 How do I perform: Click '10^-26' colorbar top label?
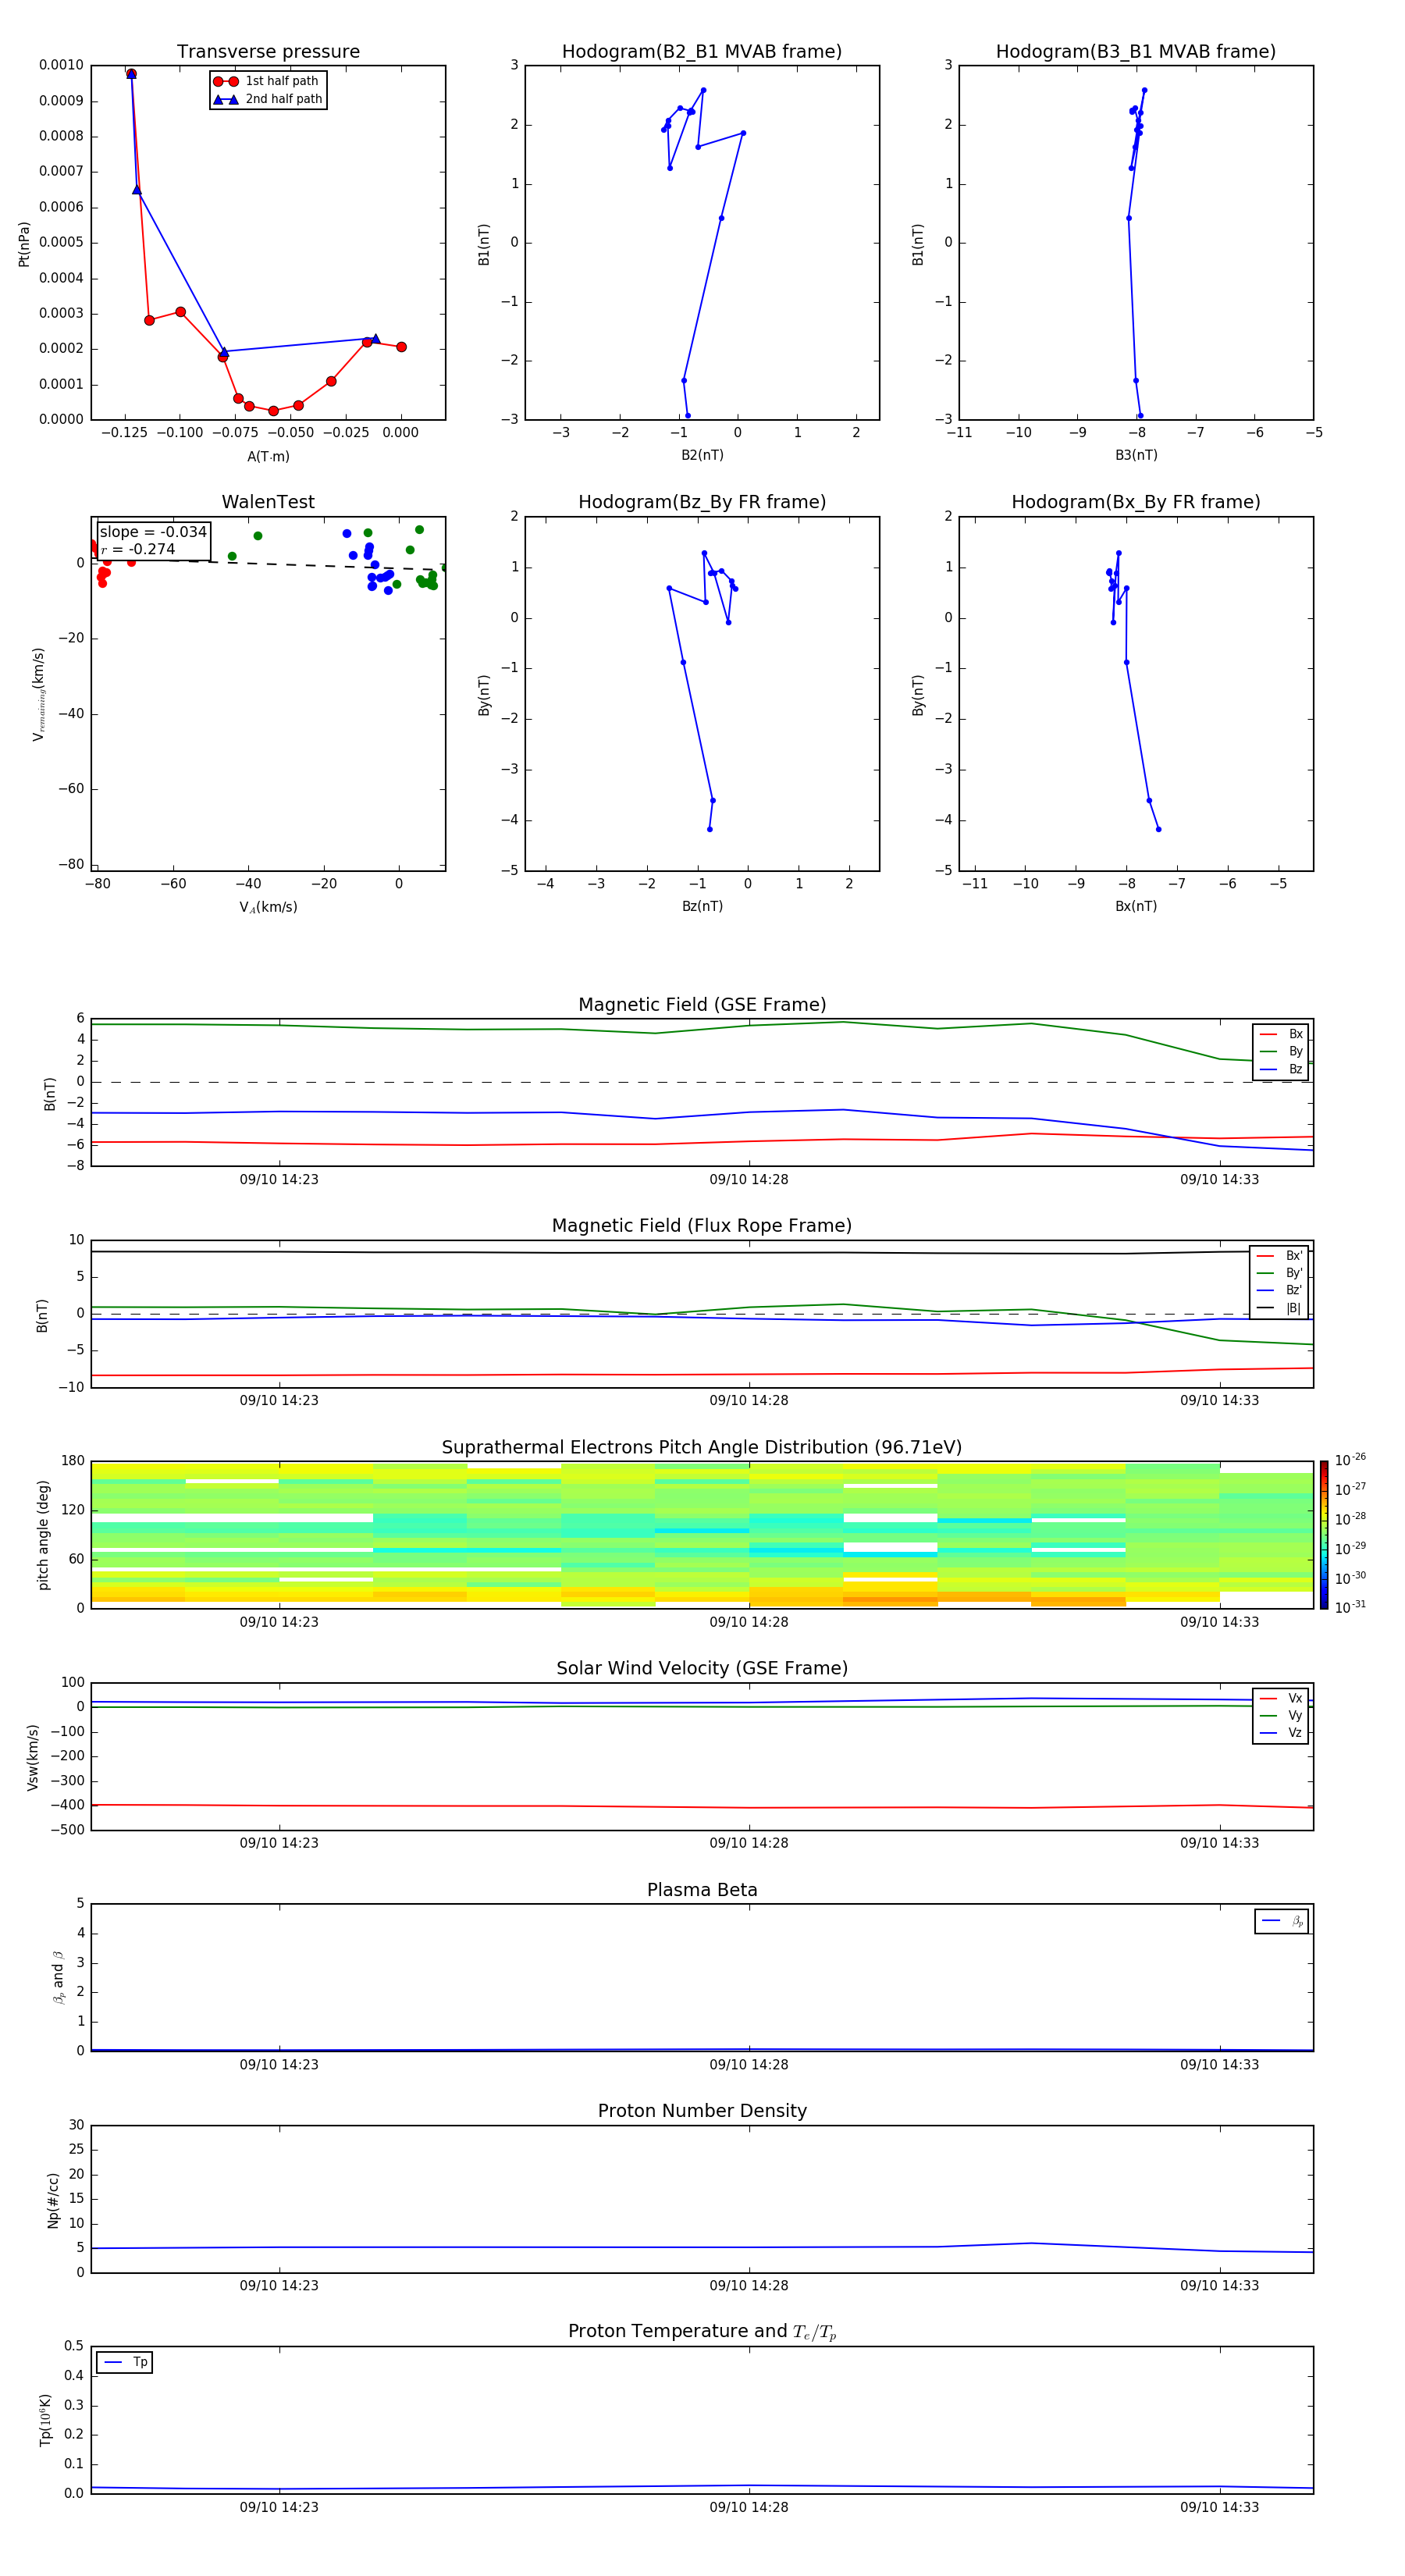(x=1350, y=1460)
